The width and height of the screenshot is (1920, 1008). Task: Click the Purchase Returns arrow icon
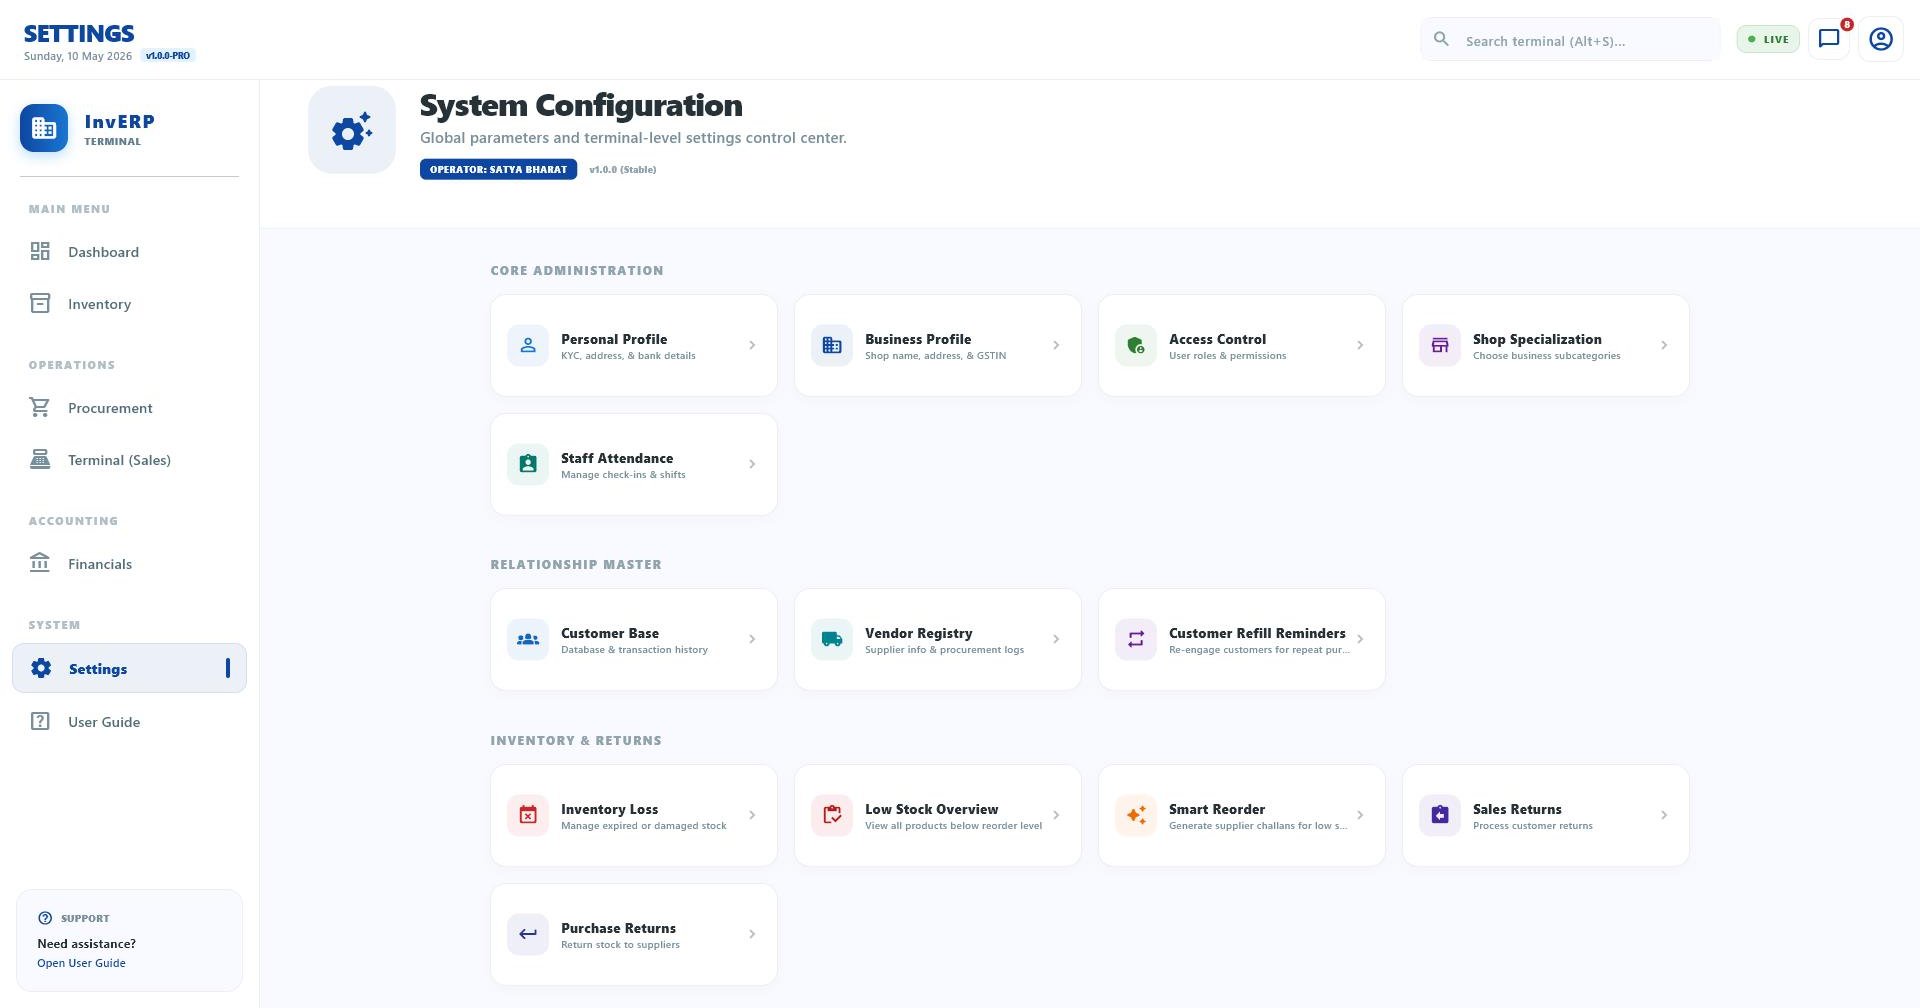coord(528,935)
